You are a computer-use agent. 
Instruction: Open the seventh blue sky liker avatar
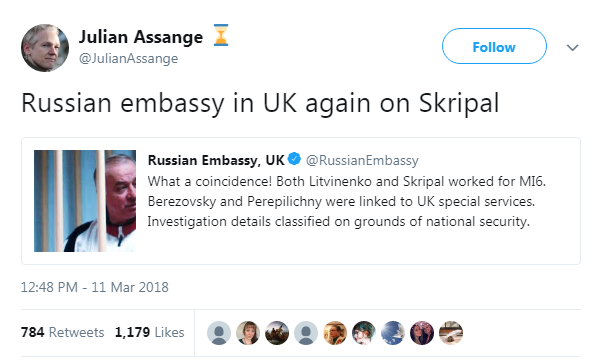tap(393, 333)
